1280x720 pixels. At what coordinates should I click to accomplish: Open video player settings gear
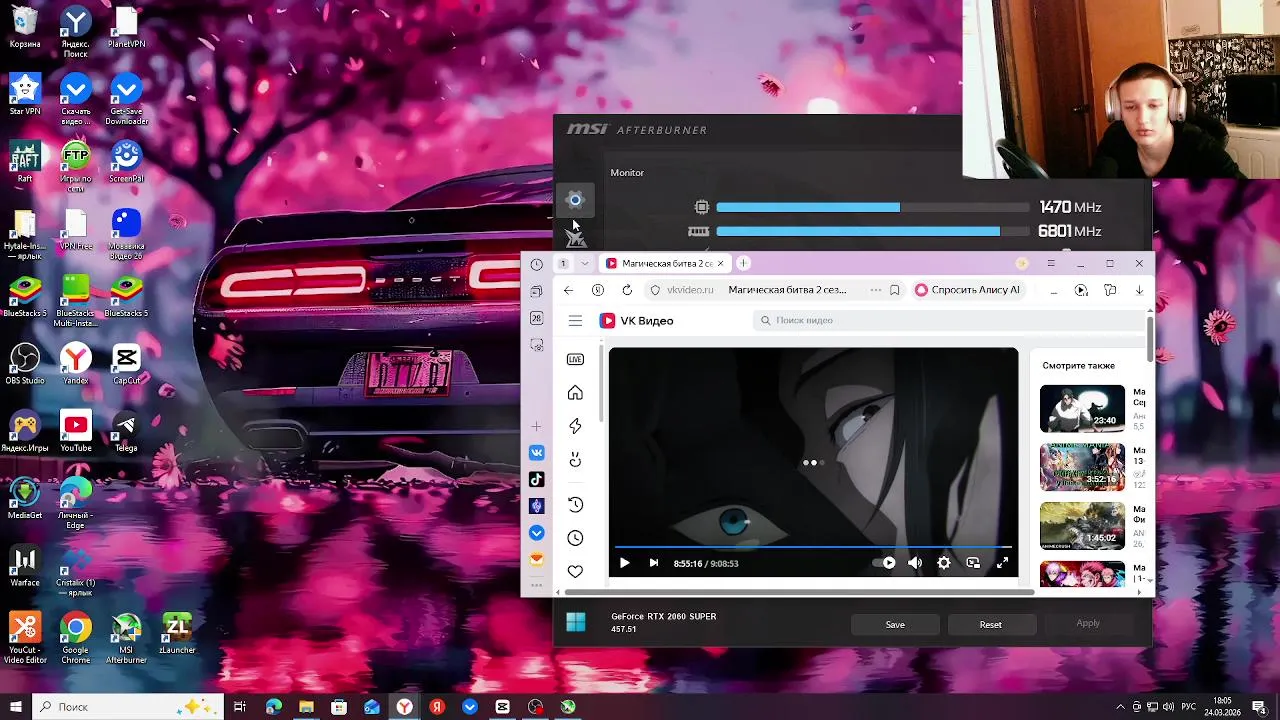[944, 563]
